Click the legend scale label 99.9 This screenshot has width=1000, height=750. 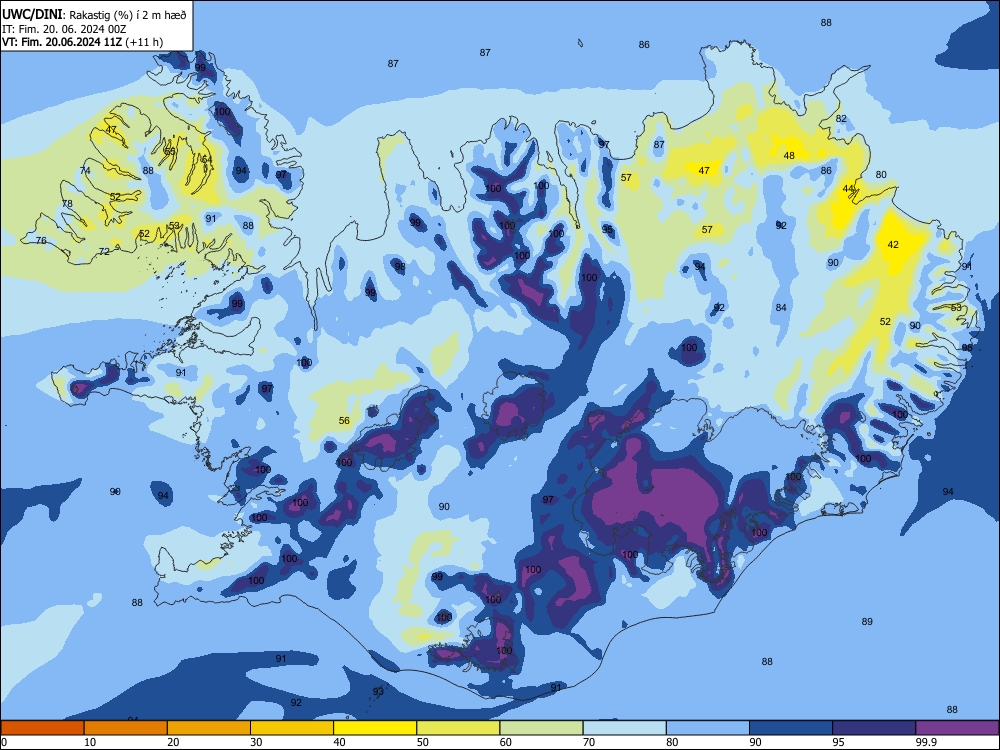(x=926, y=742)
